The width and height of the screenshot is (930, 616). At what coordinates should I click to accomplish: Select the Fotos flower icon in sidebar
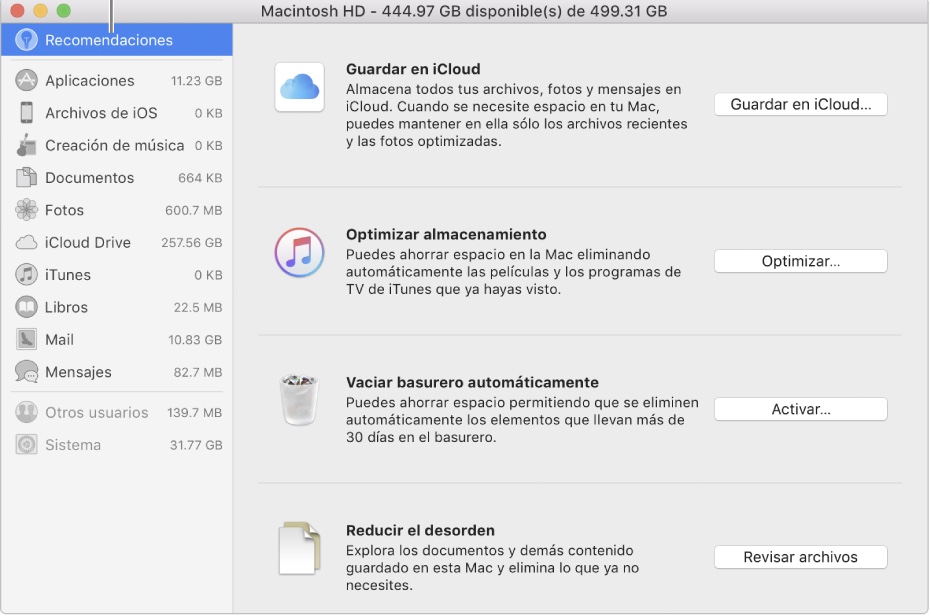click(x=24, y=210)
